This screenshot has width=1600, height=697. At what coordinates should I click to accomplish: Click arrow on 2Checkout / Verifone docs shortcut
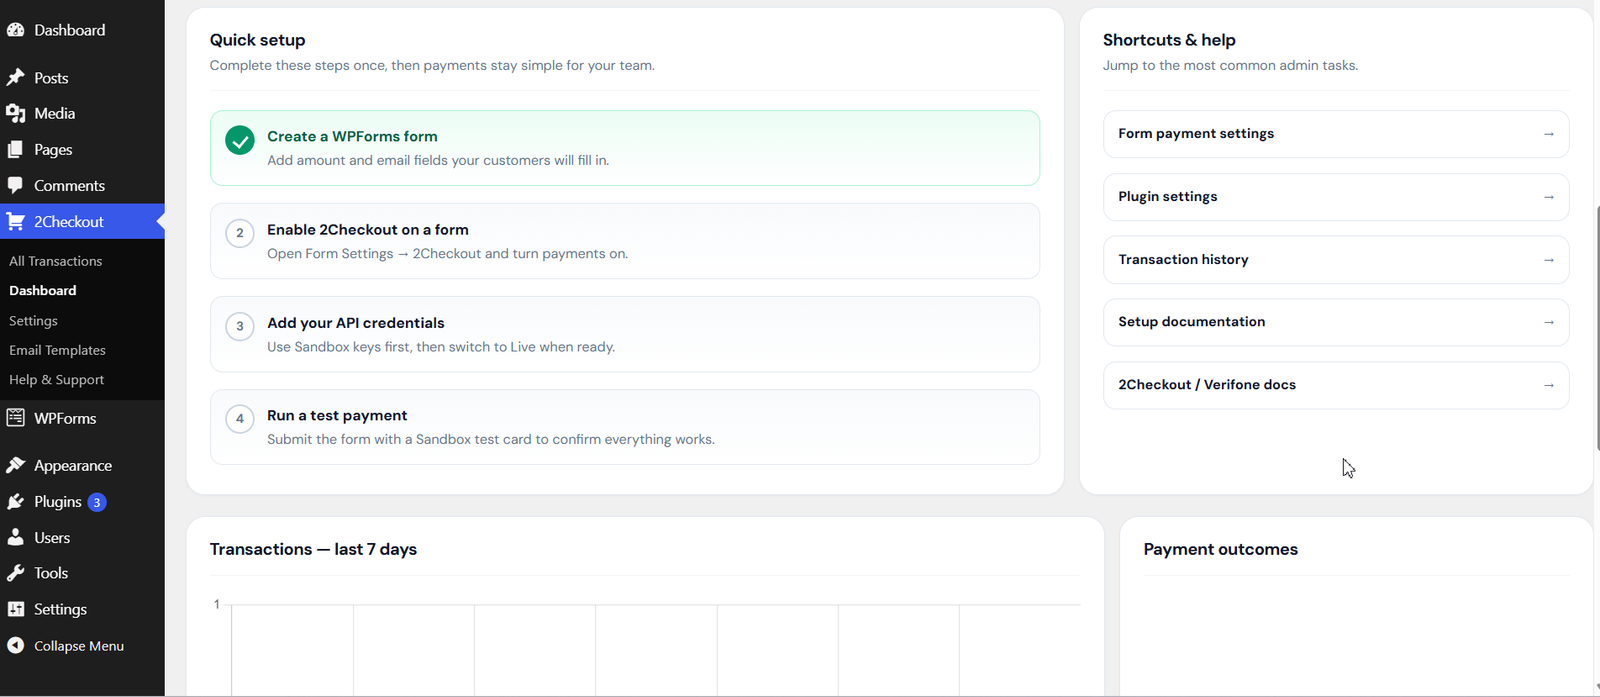(x=1549, y=385)
